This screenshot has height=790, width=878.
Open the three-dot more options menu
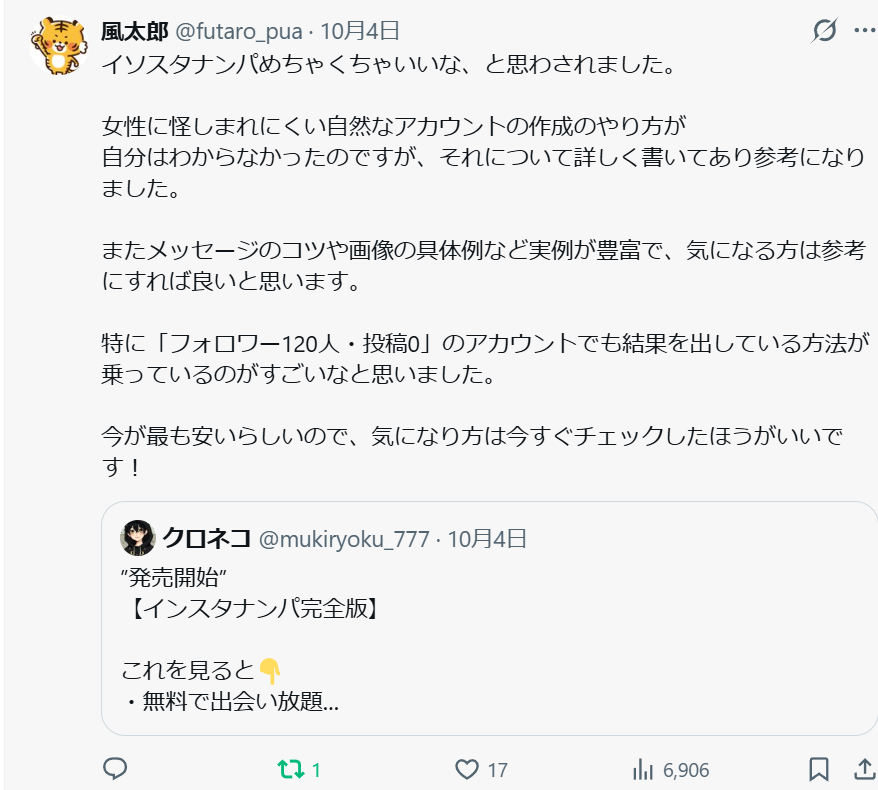click(863, 31)
